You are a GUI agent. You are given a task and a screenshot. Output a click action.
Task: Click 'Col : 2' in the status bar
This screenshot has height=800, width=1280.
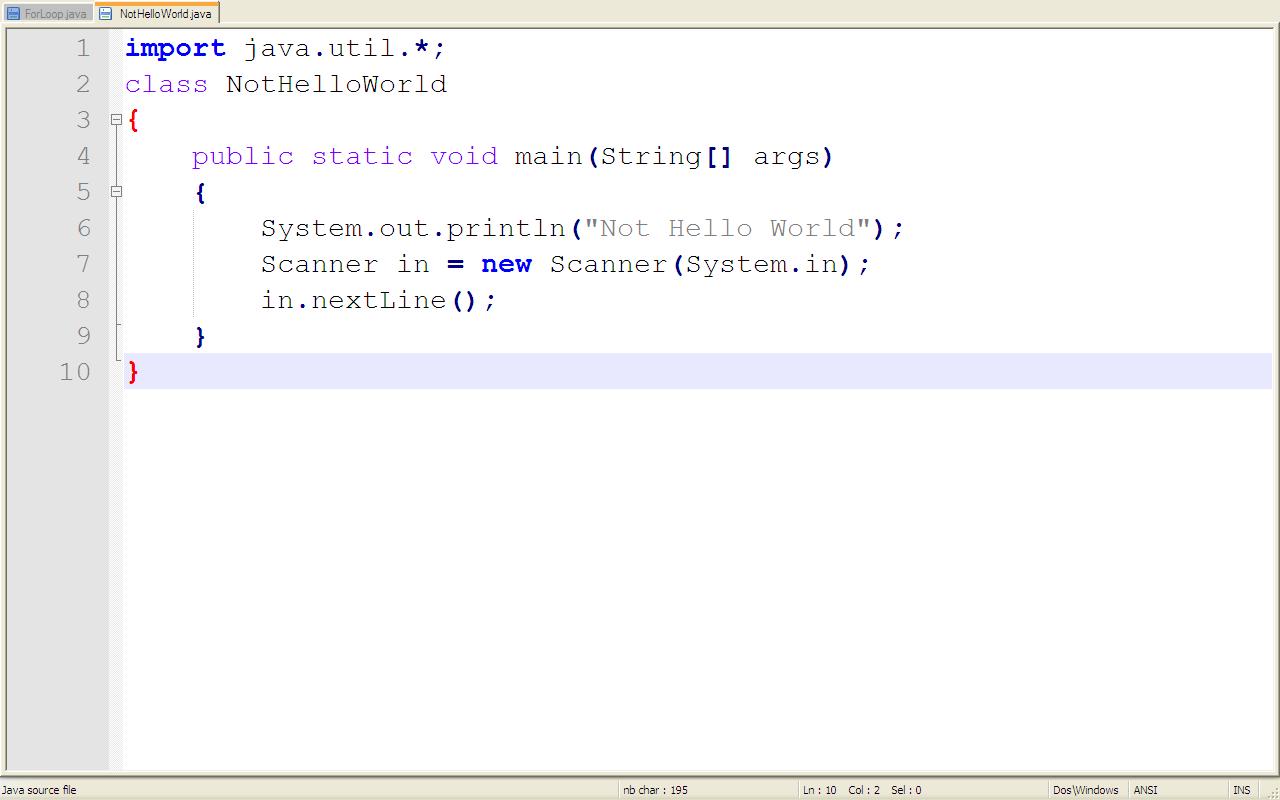point(864,790)
